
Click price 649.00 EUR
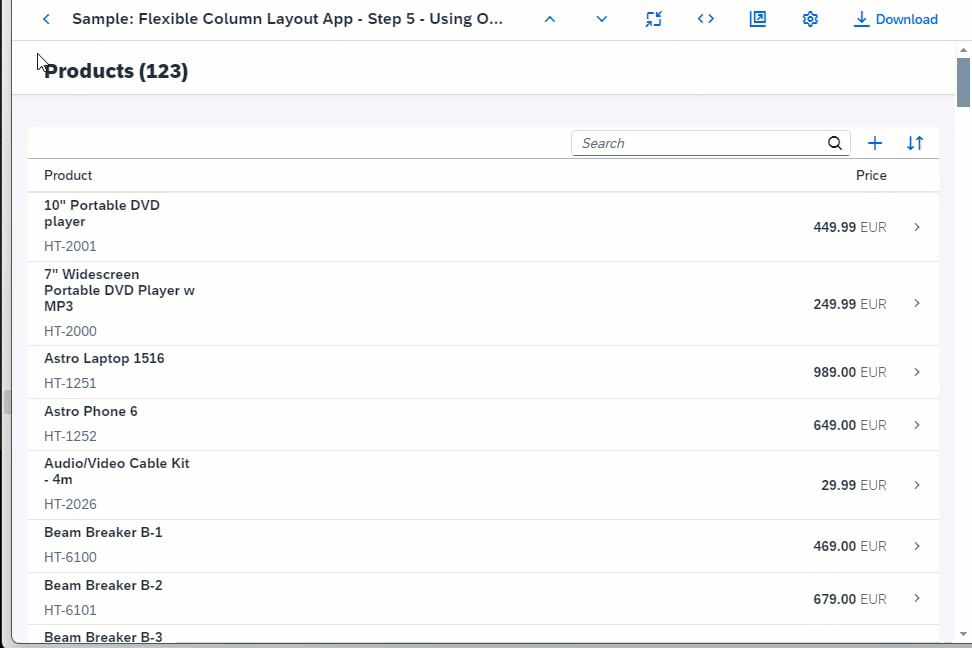coord(850,425)
